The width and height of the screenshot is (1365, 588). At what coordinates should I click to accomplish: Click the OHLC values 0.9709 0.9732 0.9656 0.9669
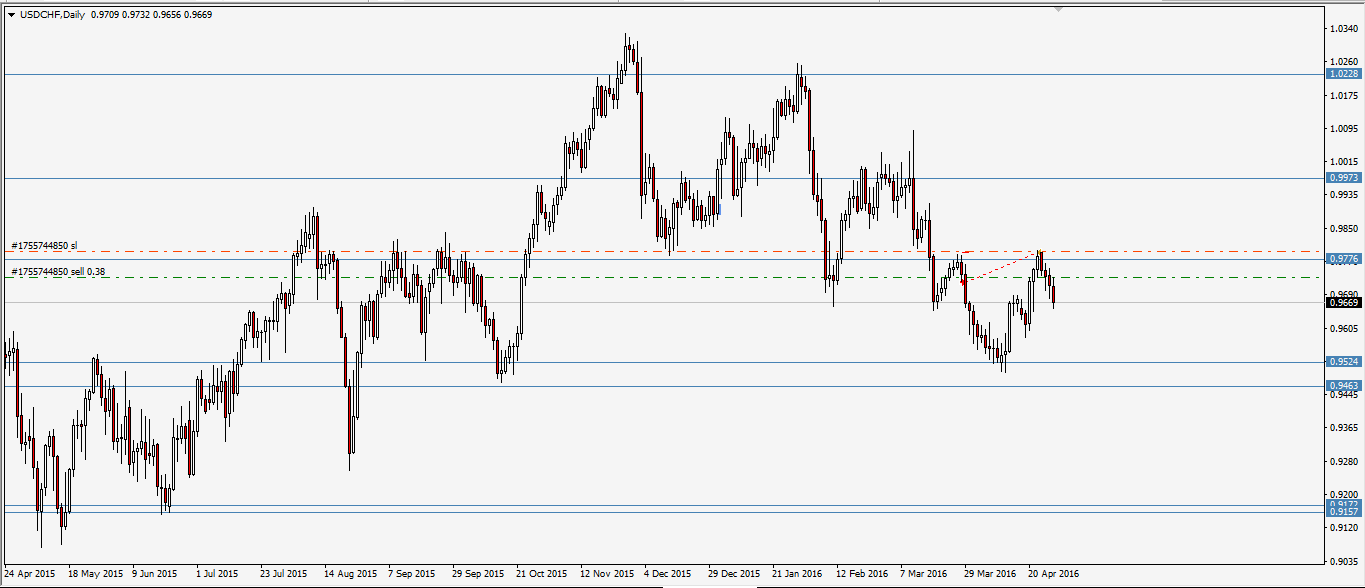[x=151, y=15]
